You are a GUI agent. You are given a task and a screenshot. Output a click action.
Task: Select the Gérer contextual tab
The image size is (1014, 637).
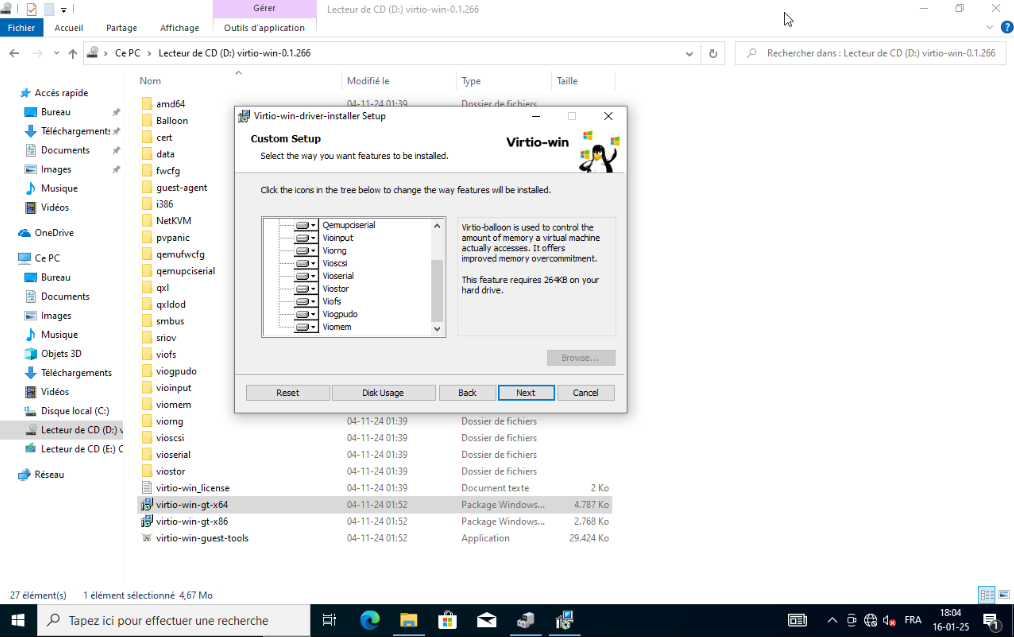(x=264, y=8)
